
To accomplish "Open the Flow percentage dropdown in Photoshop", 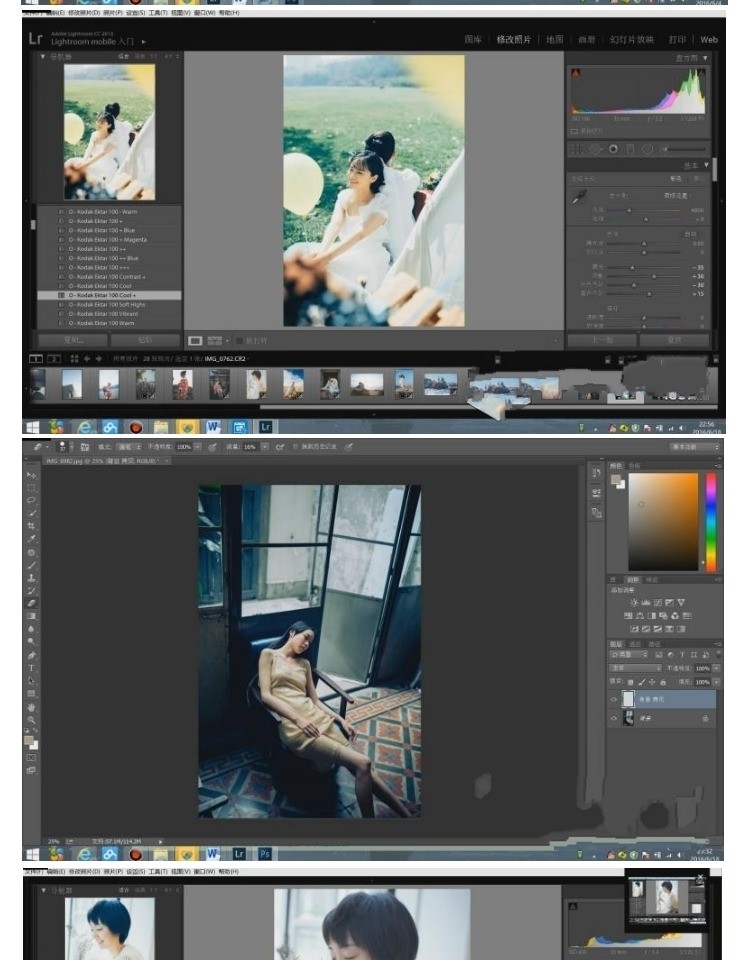I will [264, 447].
